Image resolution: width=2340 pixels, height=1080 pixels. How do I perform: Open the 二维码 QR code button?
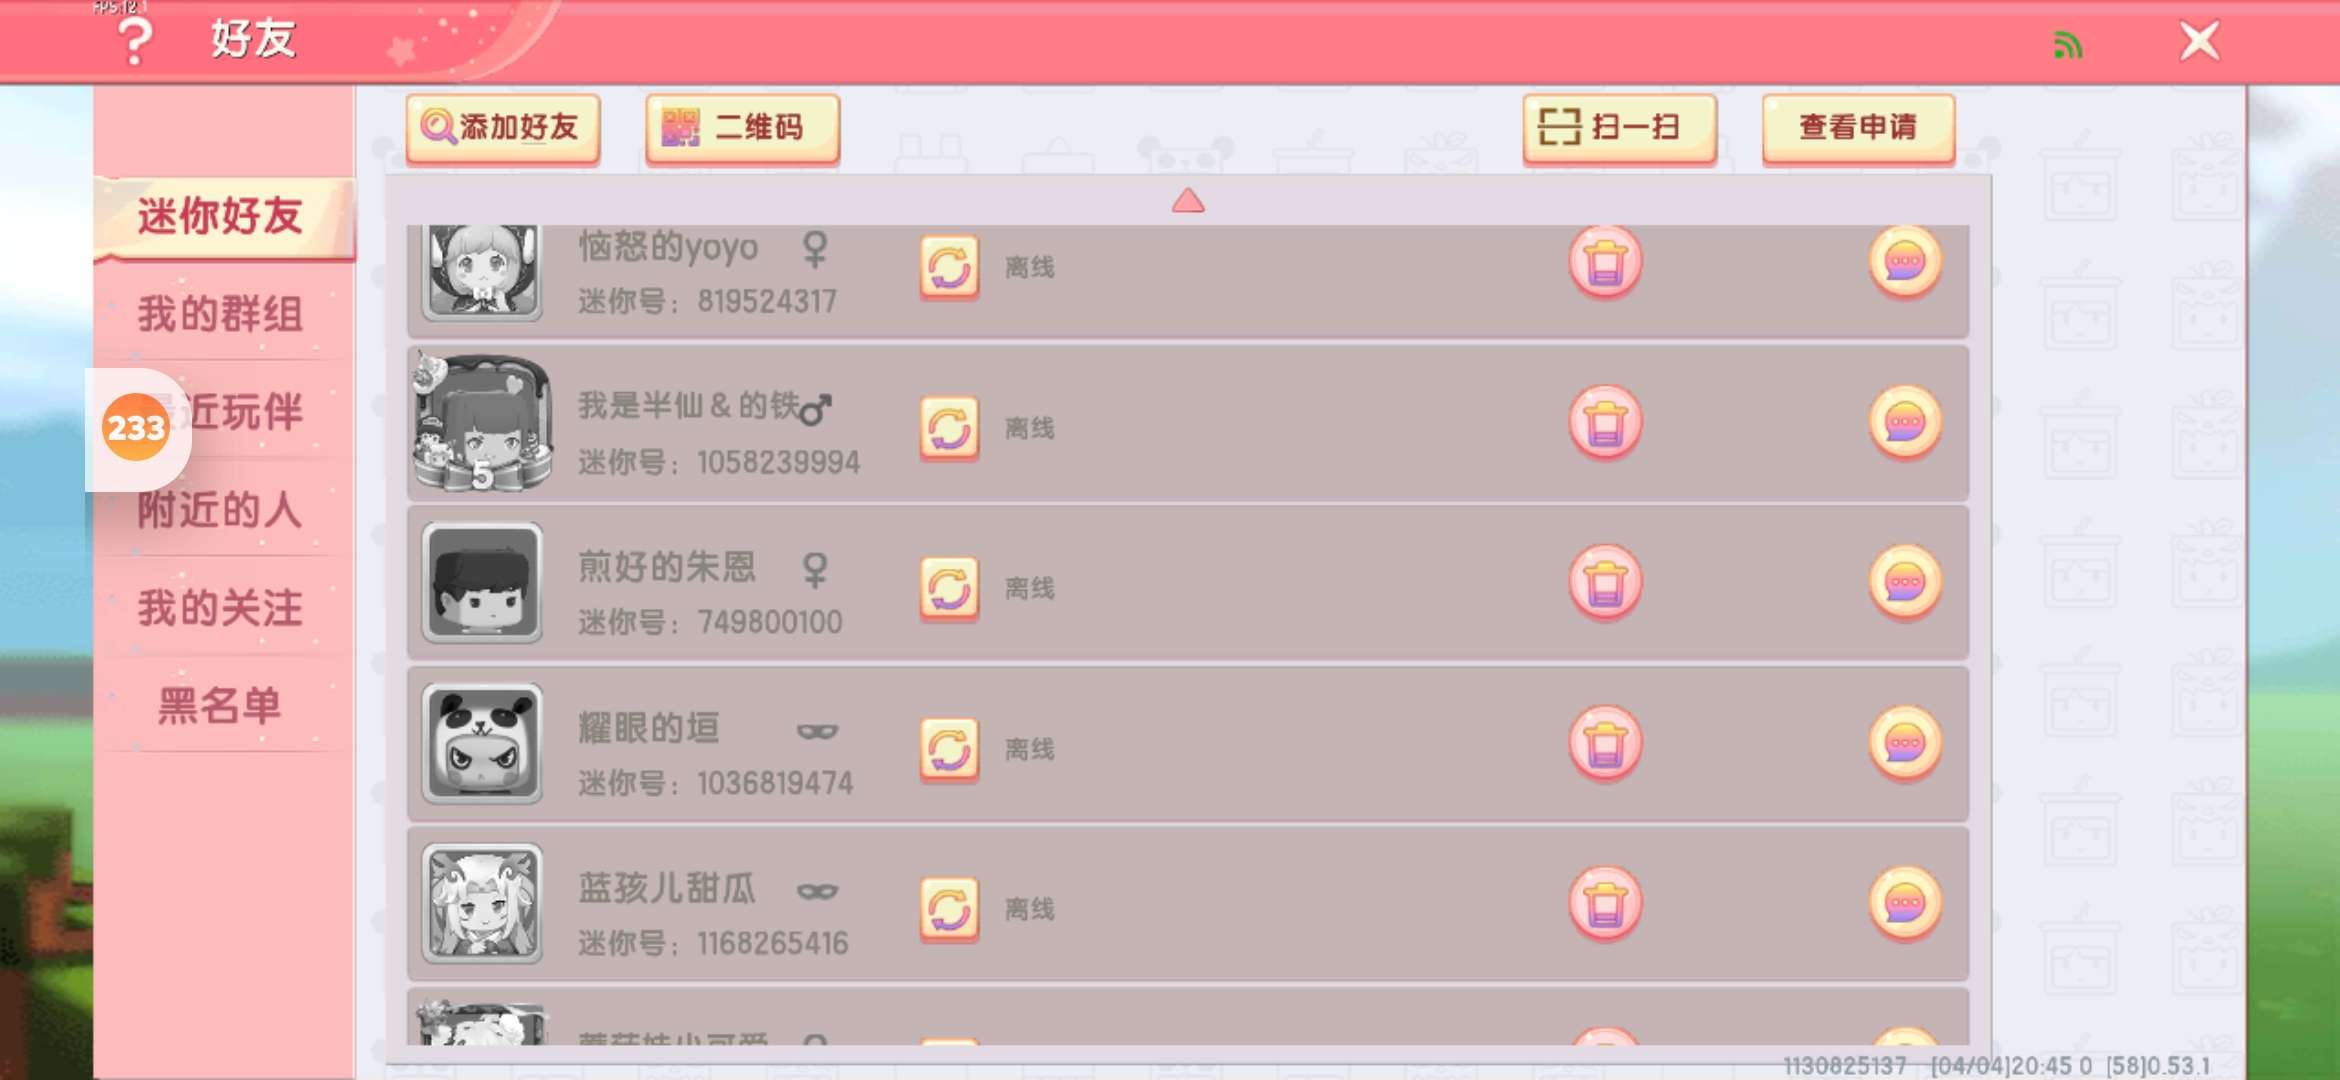[742, 128]
